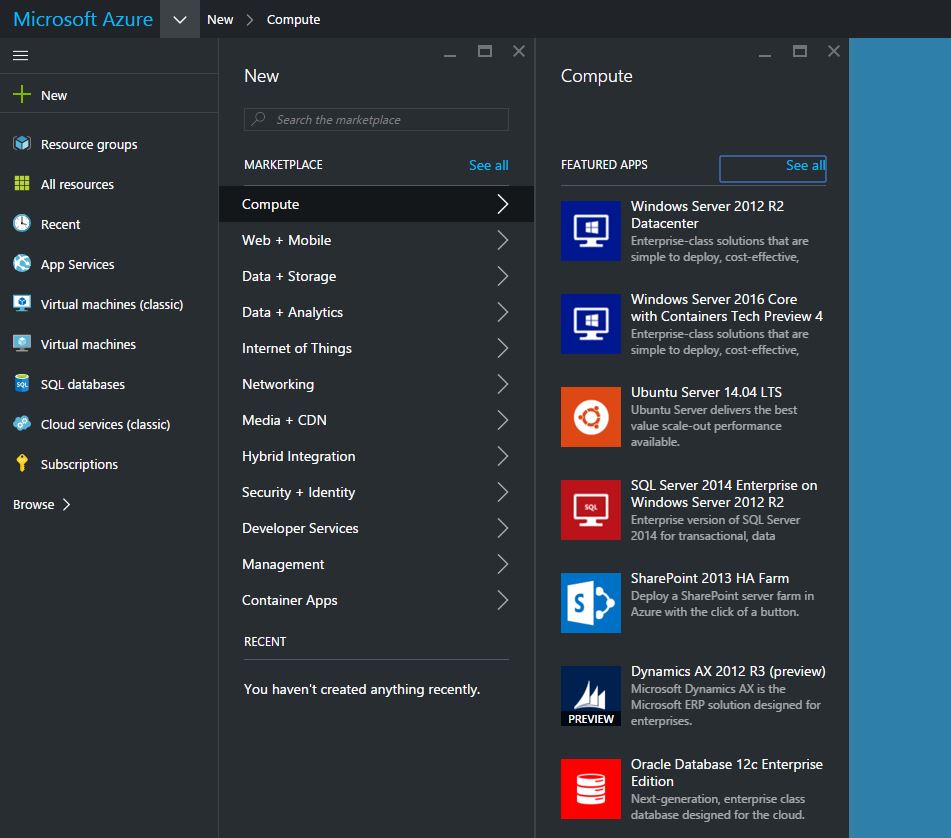Select the Developer Services category
951x838 pixels.
tap(376, 528)
